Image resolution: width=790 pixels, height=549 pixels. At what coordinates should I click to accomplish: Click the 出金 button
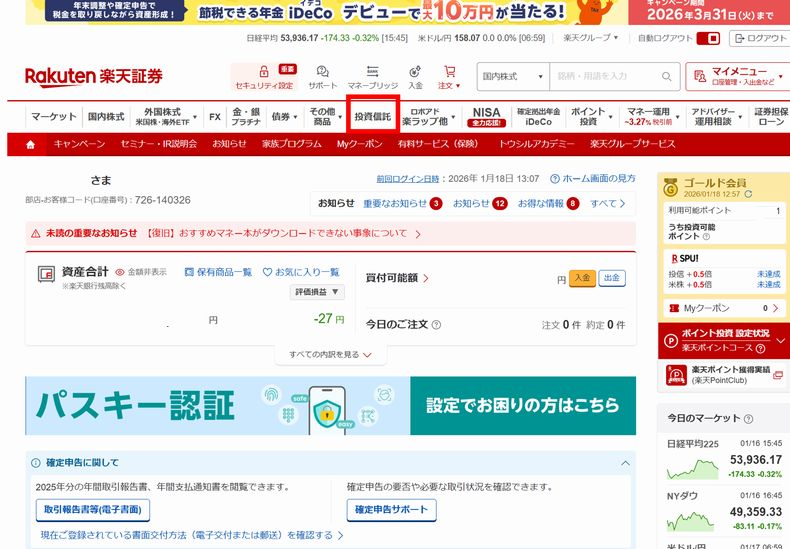612,278
